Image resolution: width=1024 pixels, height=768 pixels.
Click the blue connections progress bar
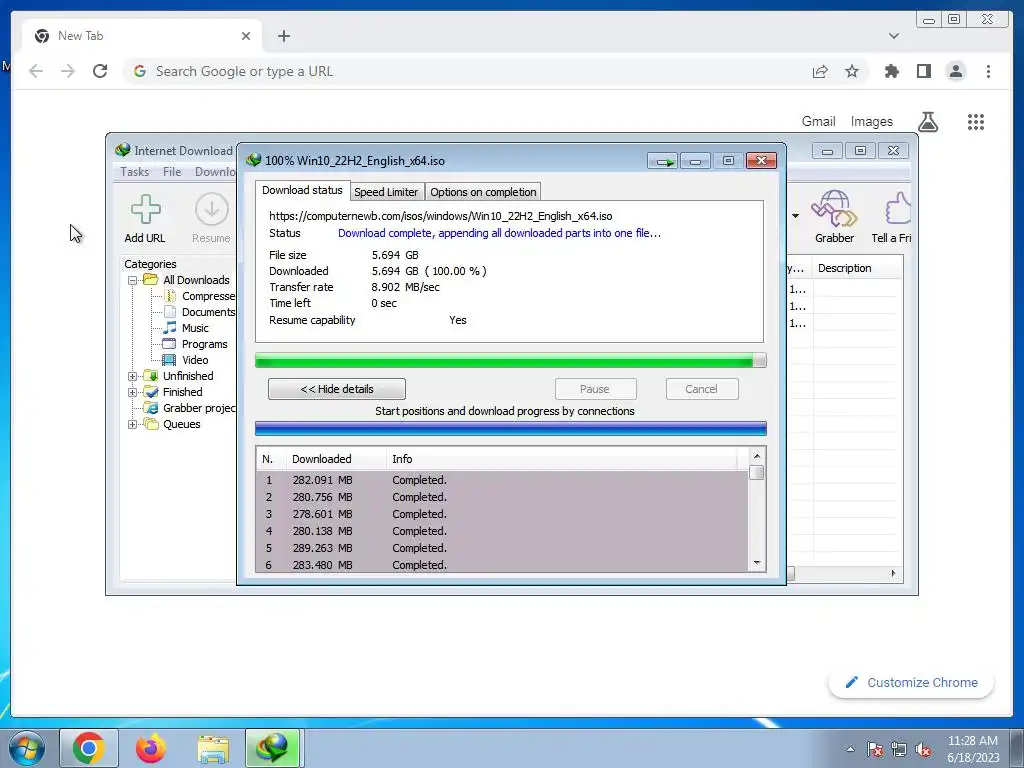click(511, 429)
